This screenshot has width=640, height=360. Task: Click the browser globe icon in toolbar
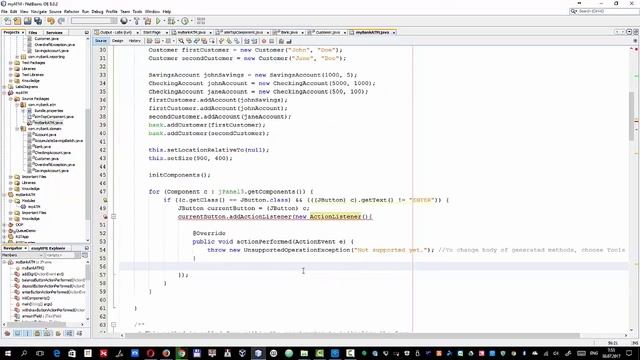(124, 21)
